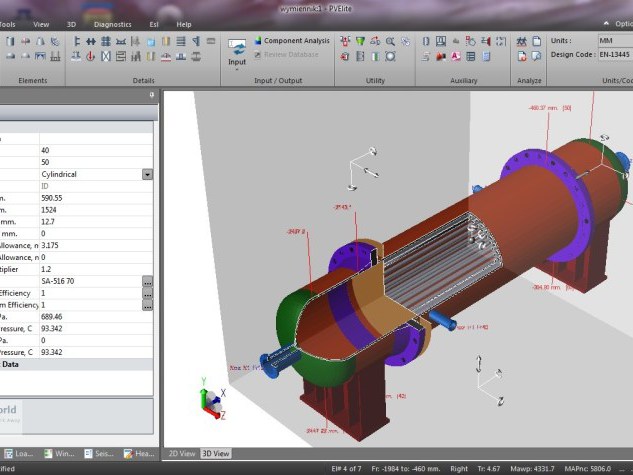Click the first icon in Analyze group

[522, 42]
